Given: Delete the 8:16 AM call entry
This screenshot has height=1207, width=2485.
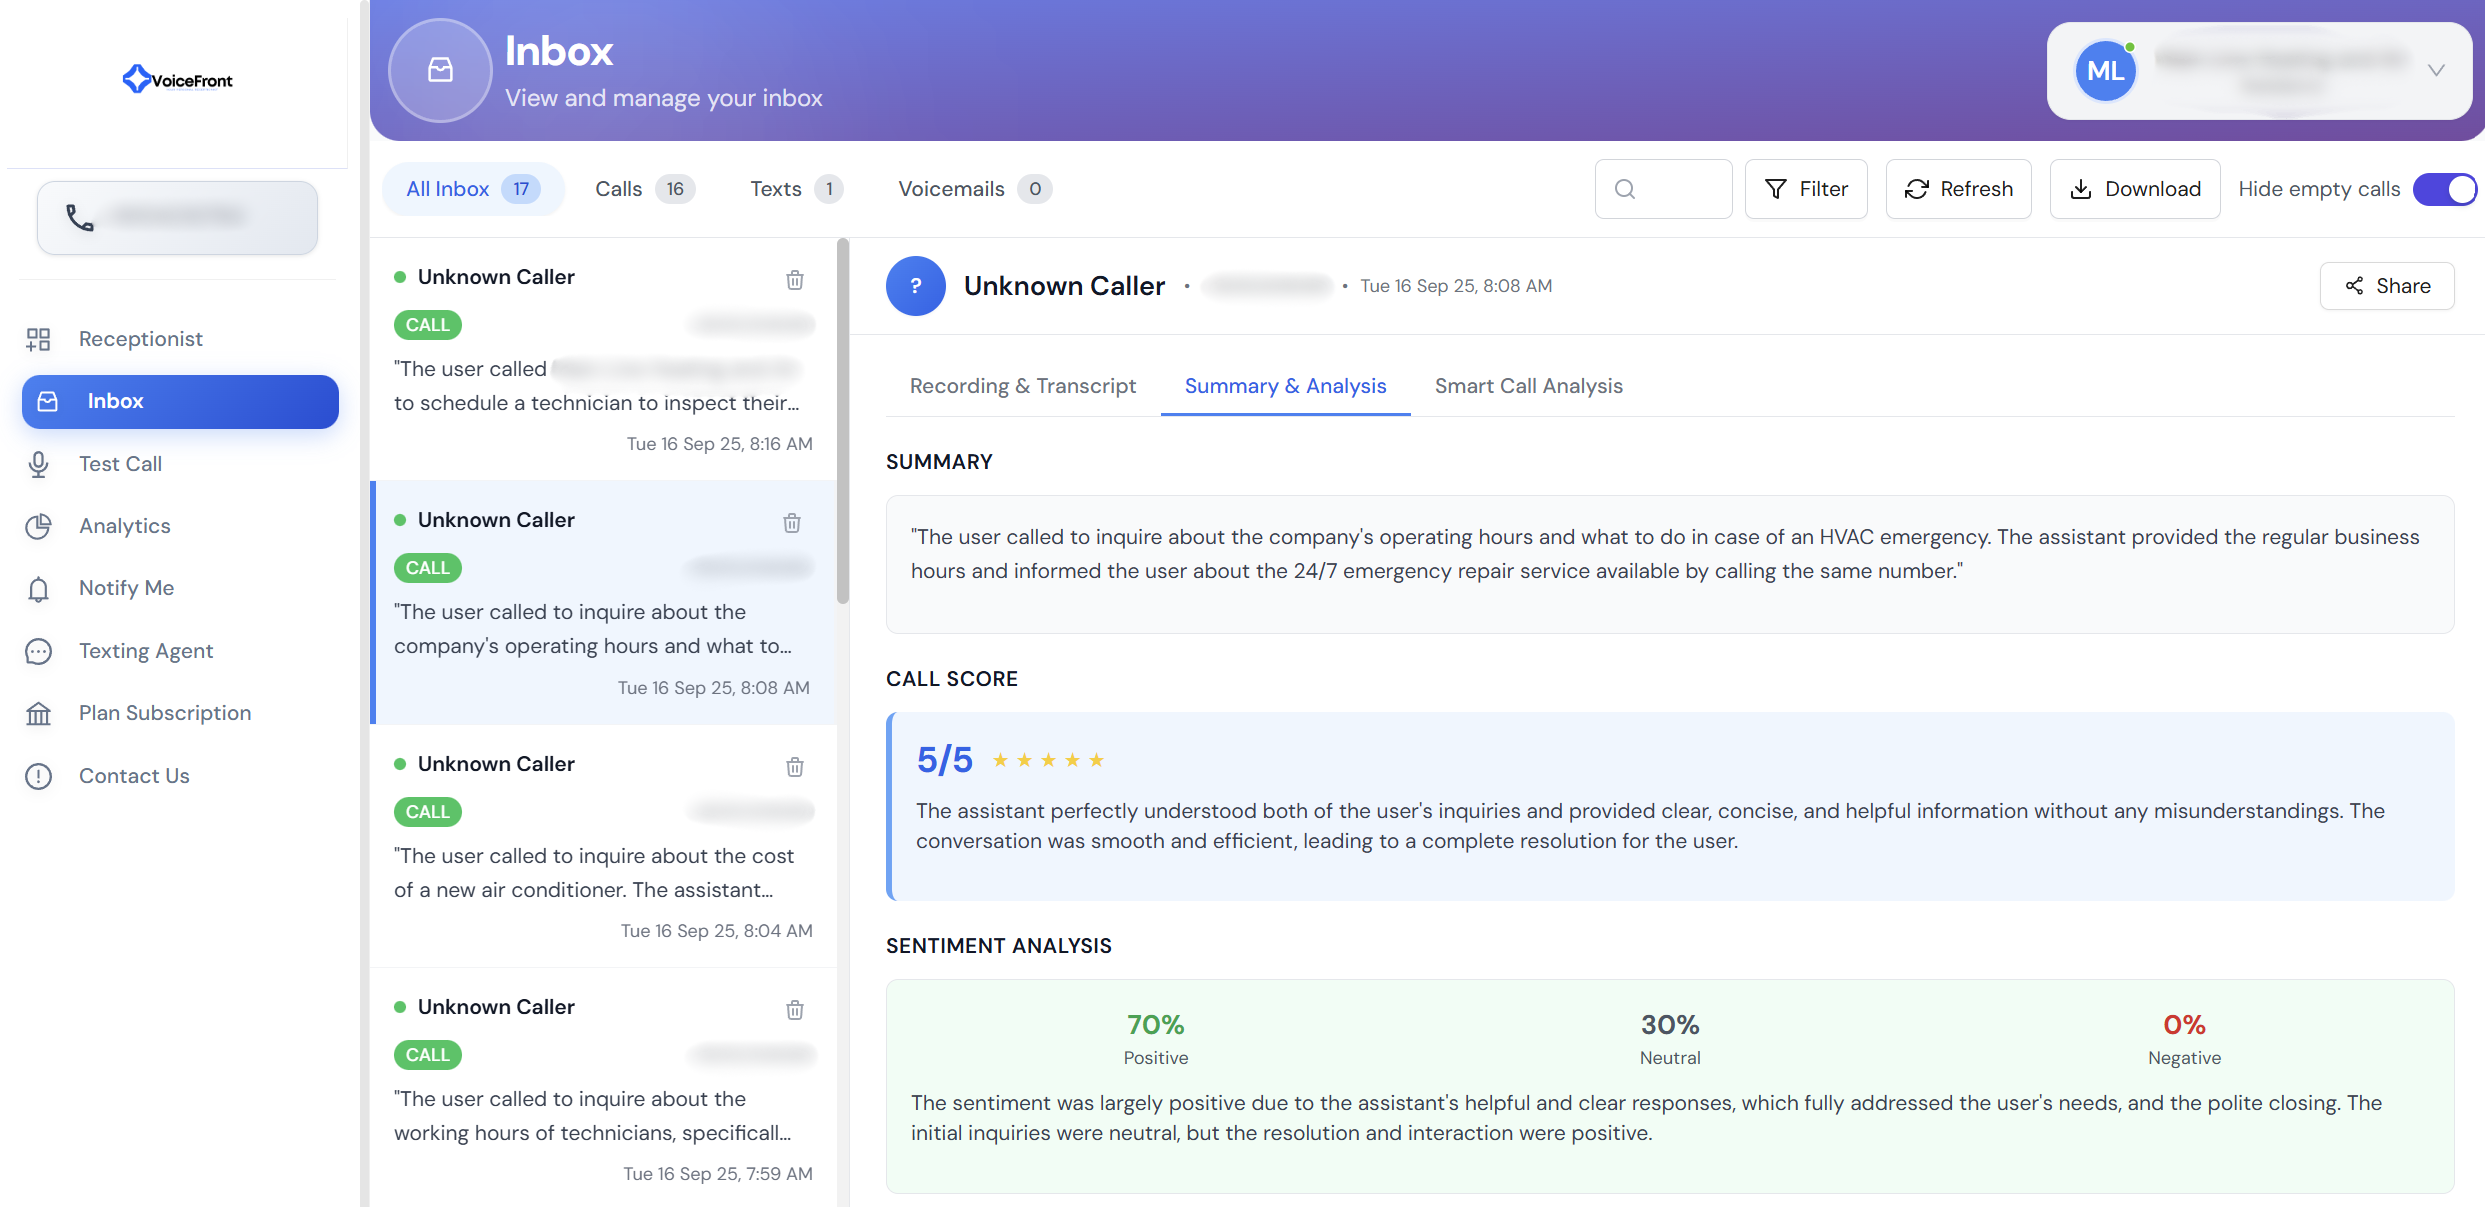Looking at the screenshot, I should [795, 280].
